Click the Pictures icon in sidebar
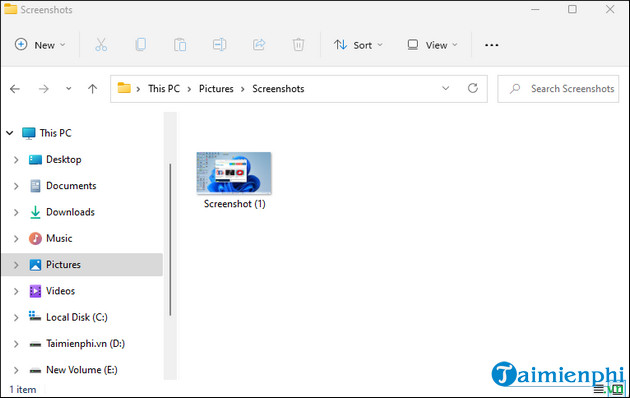Screen dimensions: 630x398 click(35, 265)
